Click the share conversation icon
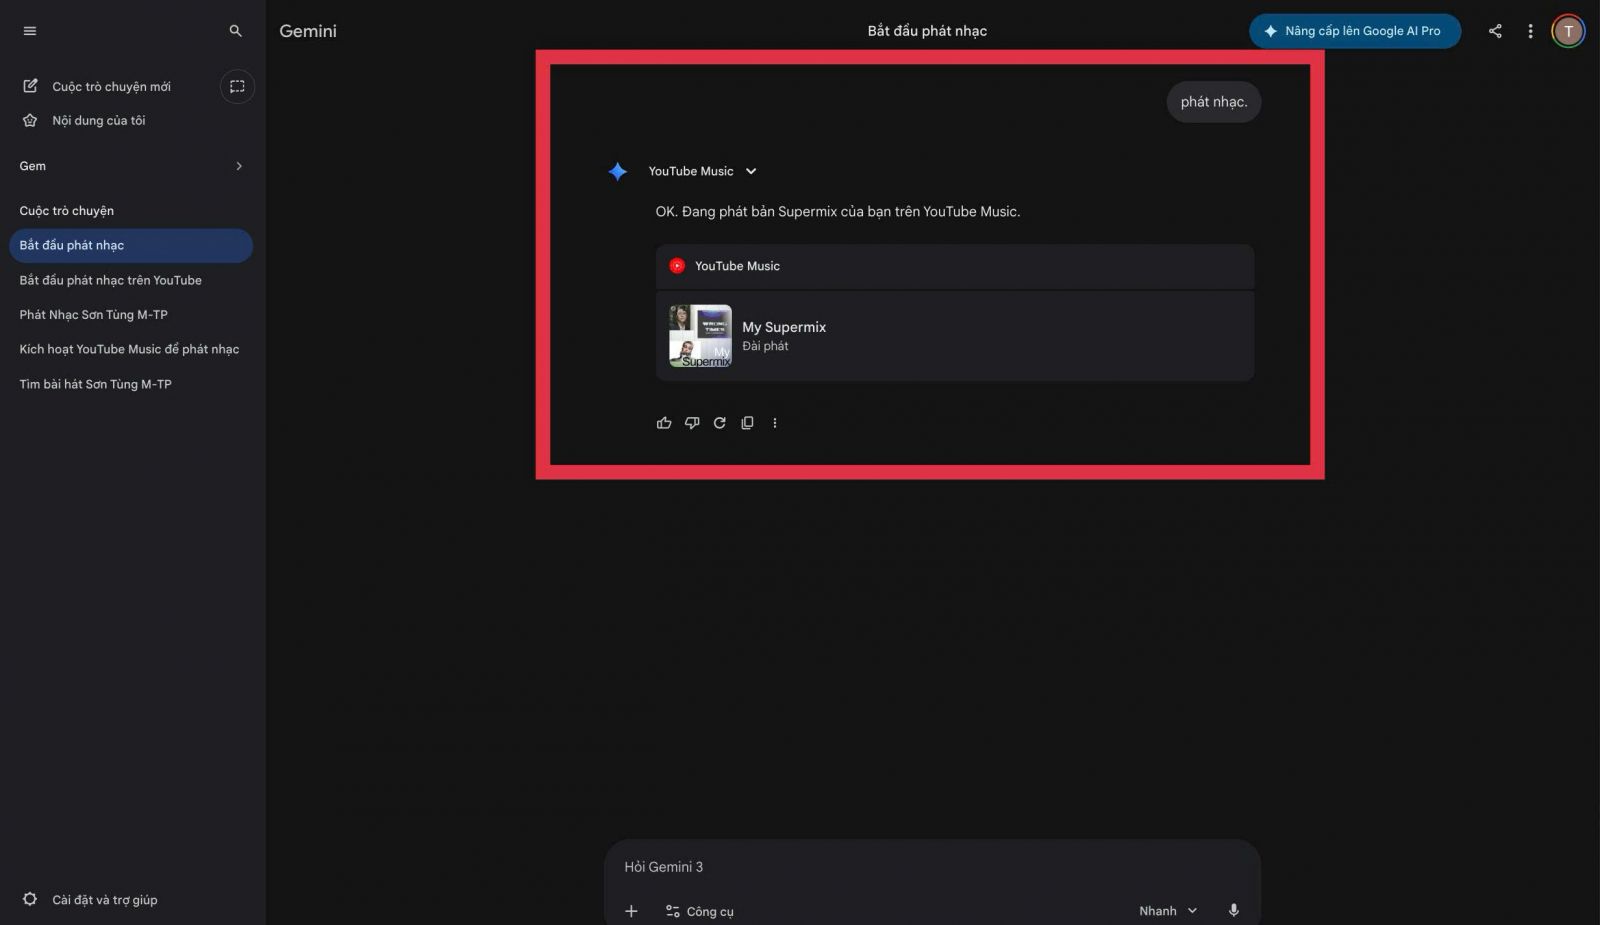 [x=1495, y=31]
